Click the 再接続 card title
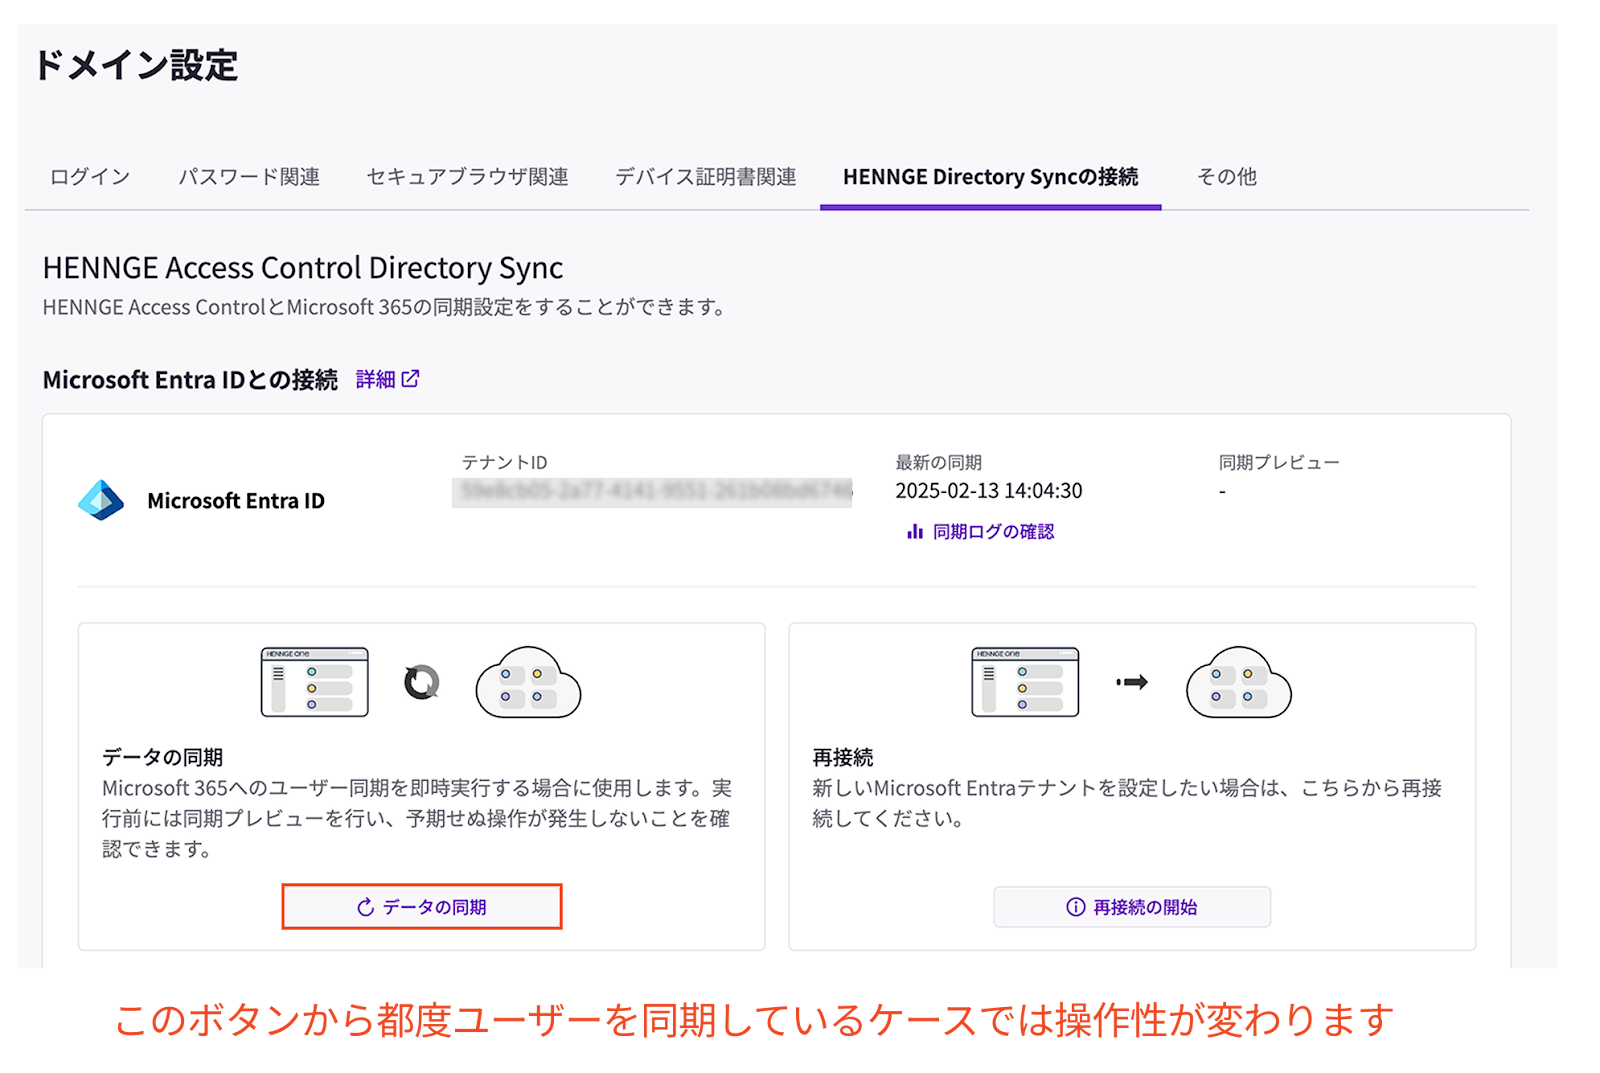This screenshot has height=1073, width=1600. (x=843, y=757)
